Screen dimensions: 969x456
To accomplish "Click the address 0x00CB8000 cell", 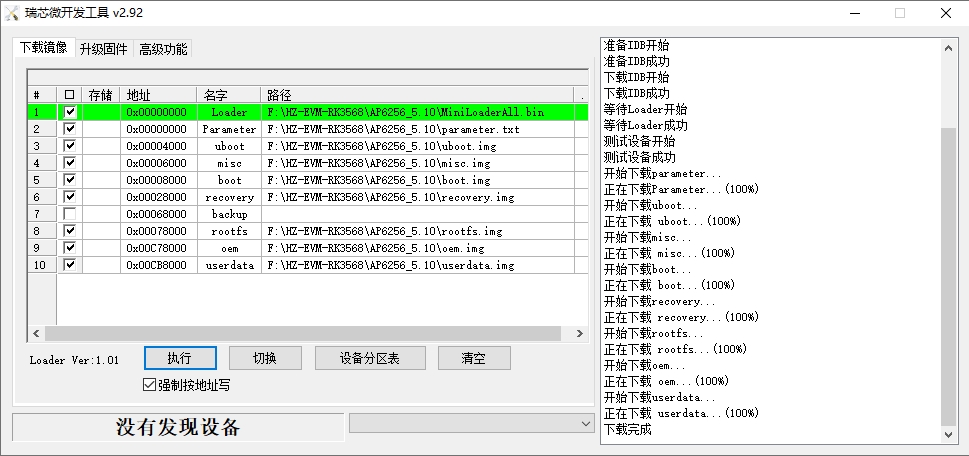I will click(158, 265).
